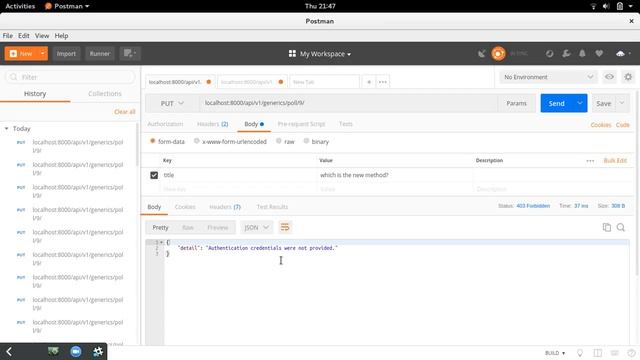Click the satellite capture requests icon
The image size is (640, 360).
482,53
